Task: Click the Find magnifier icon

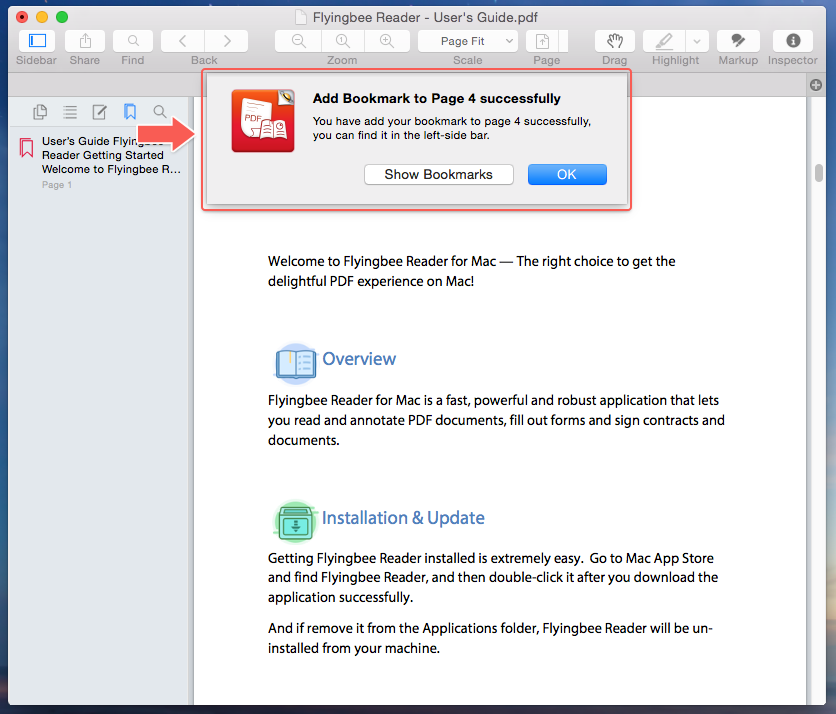Action: (133, 41)
